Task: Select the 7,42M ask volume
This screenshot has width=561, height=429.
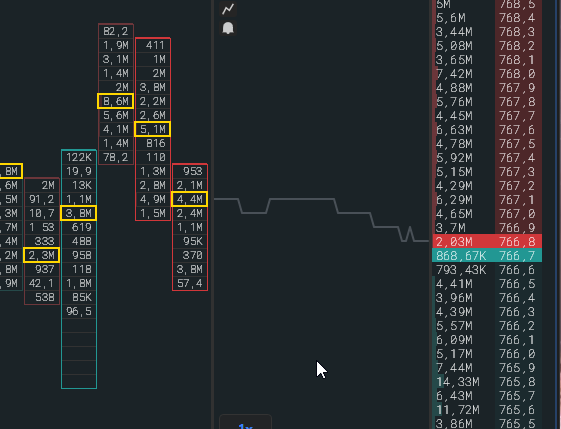Action: tap(454, 74)
